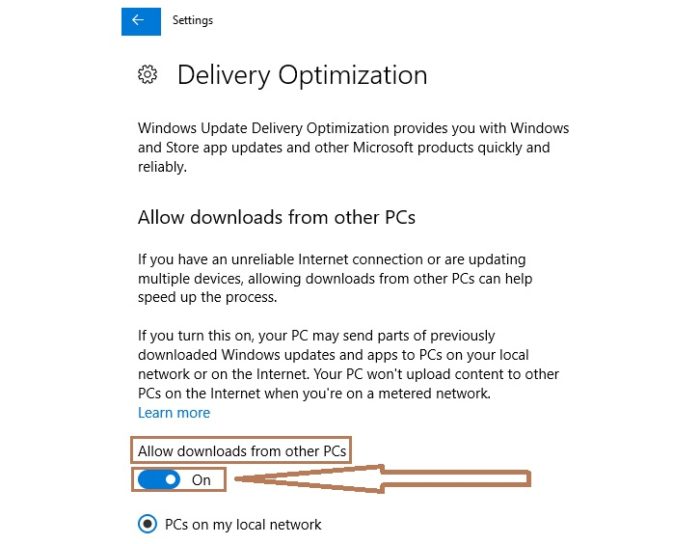This screenshot has height=544, width=700.
Task: Click the boxed Allow downloads from other PCs label
Action: 242,451
